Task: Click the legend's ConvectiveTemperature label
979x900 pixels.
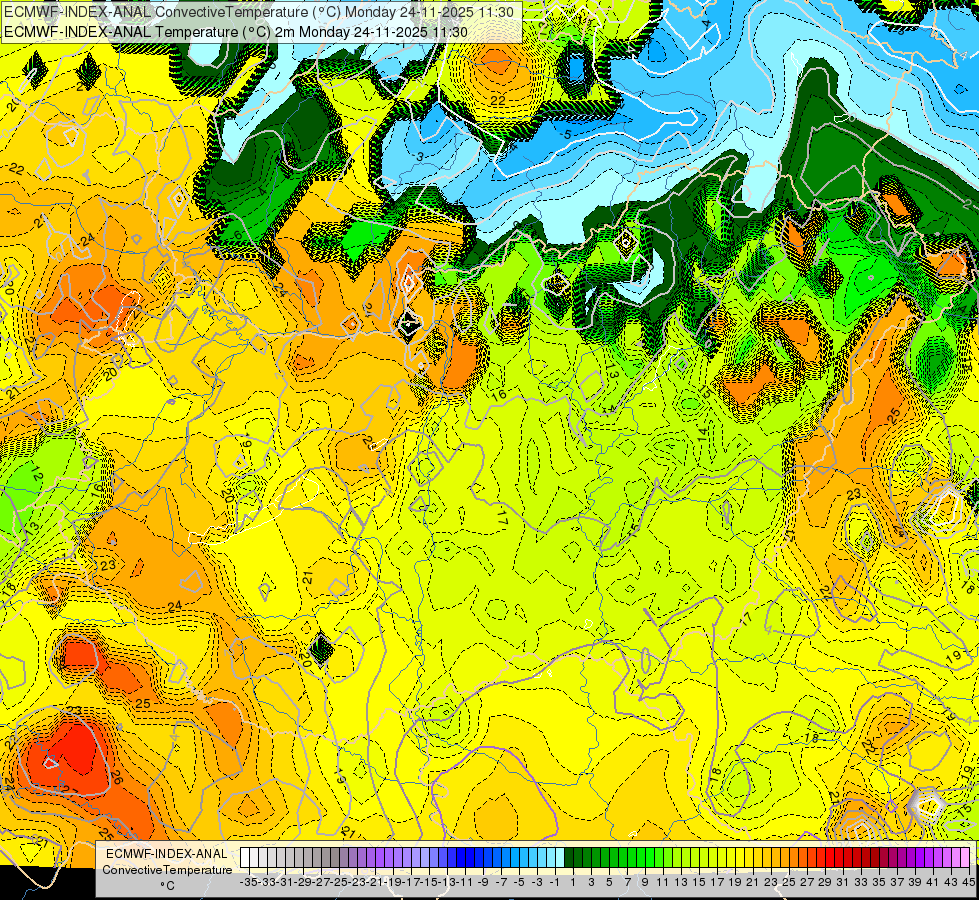Action: [167, 869]
